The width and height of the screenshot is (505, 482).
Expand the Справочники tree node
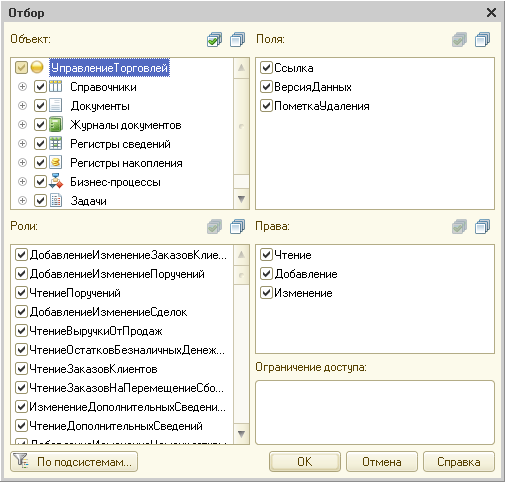pos(22,87)
